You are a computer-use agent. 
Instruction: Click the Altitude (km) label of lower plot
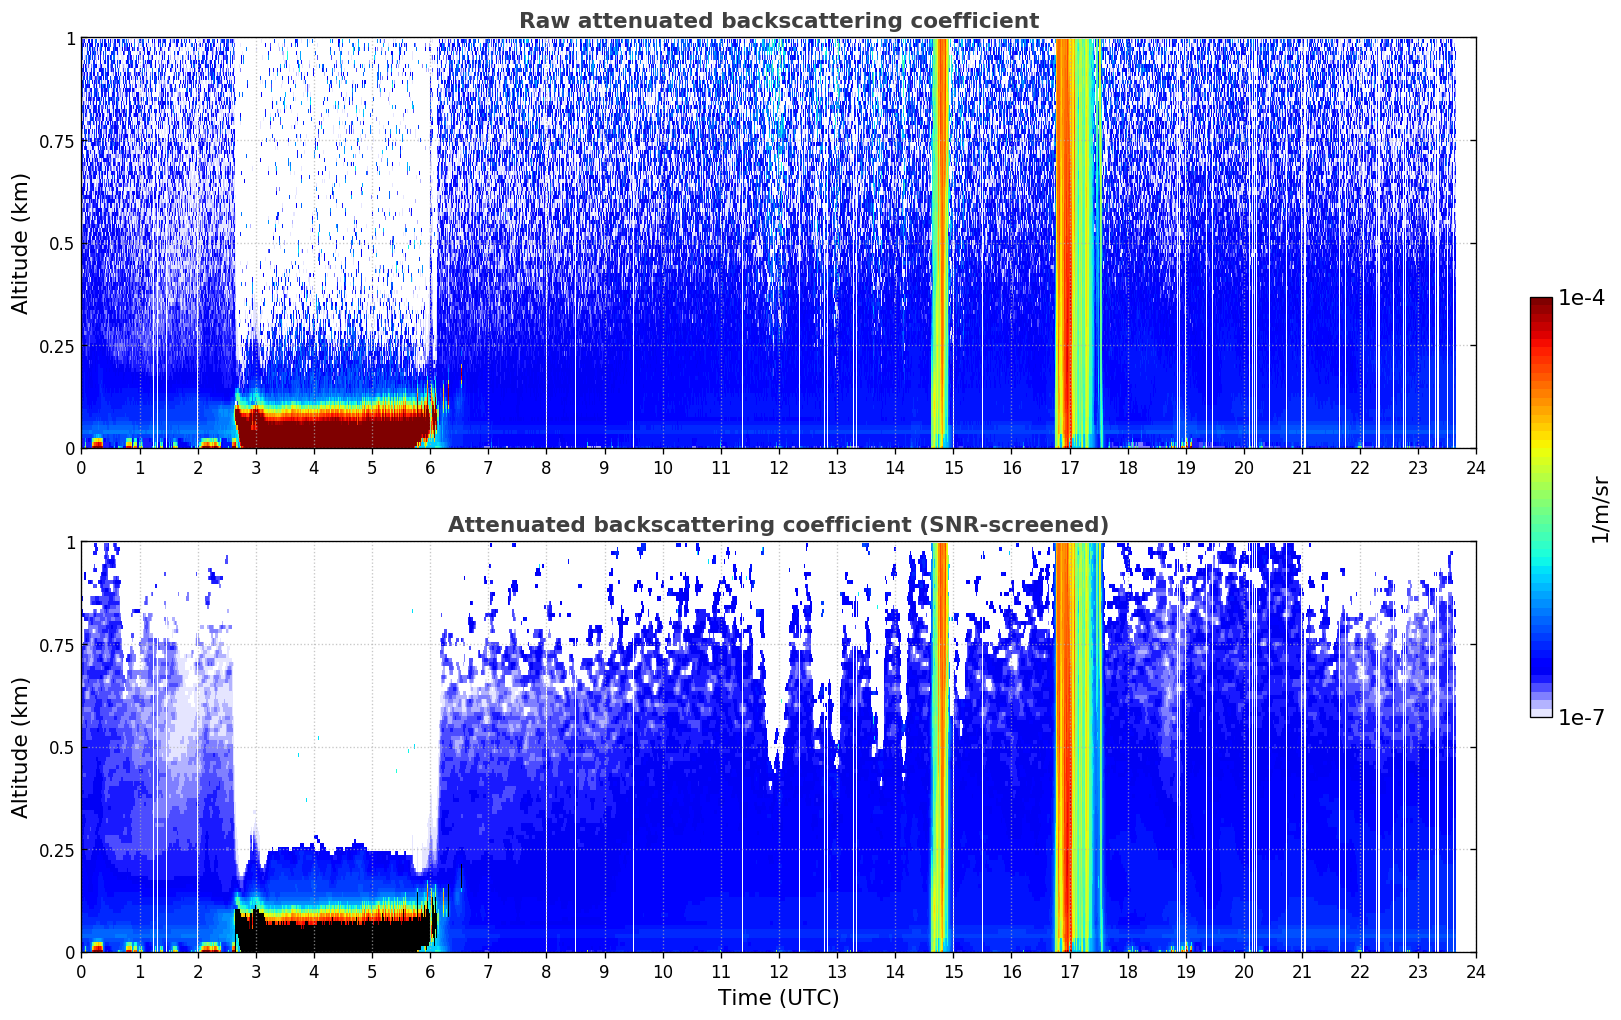click(x=21, y=747)
